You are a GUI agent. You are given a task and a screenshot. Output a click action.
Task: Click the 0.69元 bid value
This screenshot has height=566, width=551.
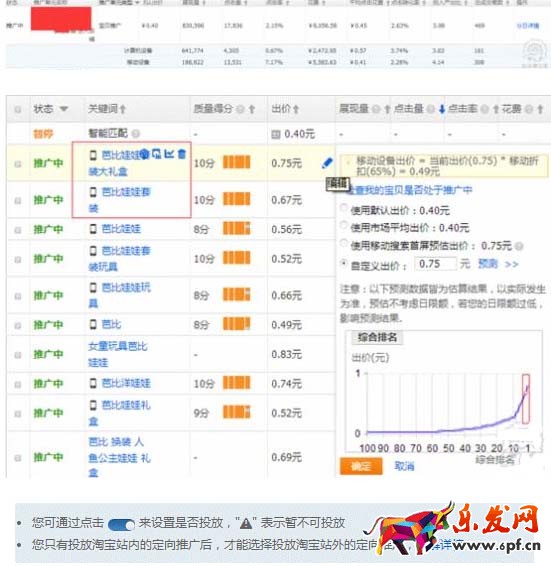coord(286,457)
